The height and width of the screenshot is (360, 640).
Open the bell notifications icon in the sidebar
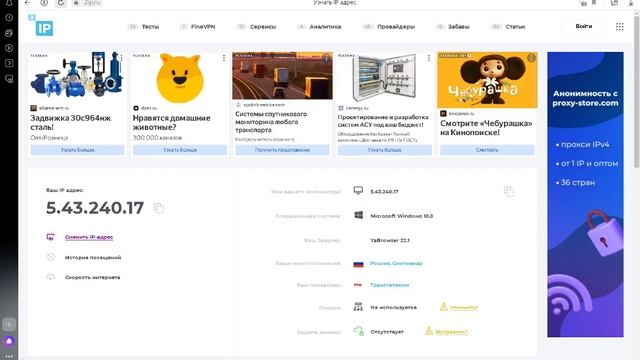click(x=9, y=2)
